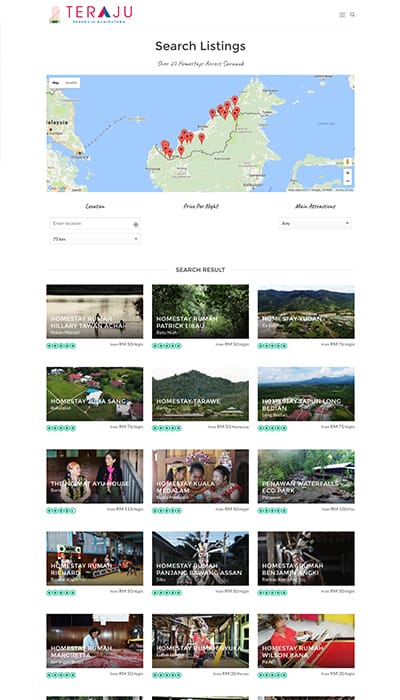
Task: Open the Main Attractions dropdown set to Any
Action: pyautogui.click(x=315, y=223)
